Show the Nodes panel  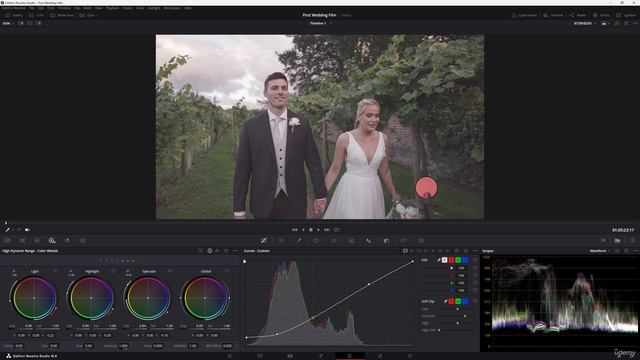(x=578, y=15)
